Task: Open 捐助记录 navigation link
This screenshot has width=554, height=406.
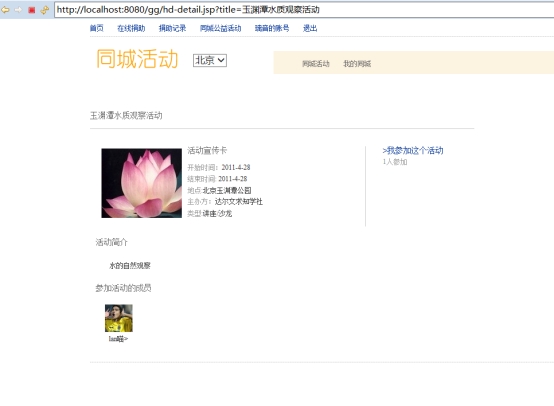Action: [x=172, y=28]
